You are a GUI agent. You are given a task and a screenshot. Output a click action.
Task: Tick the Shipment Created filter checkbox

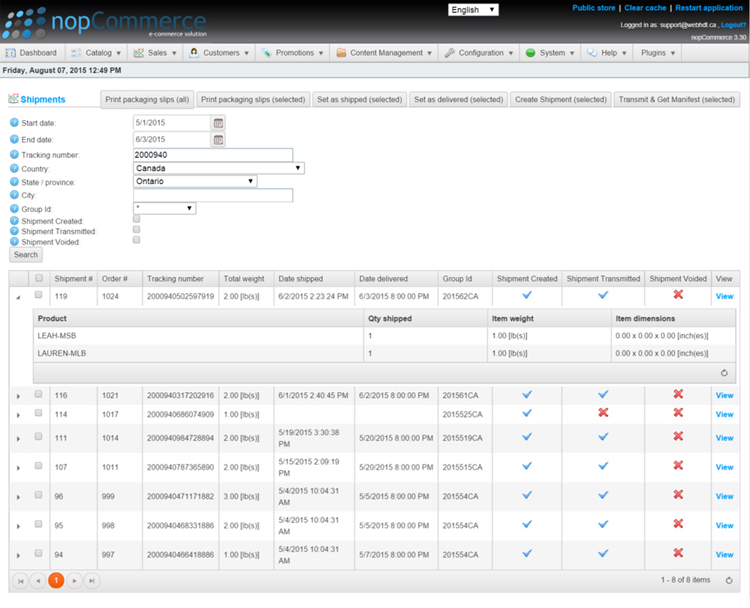(136, 219)
